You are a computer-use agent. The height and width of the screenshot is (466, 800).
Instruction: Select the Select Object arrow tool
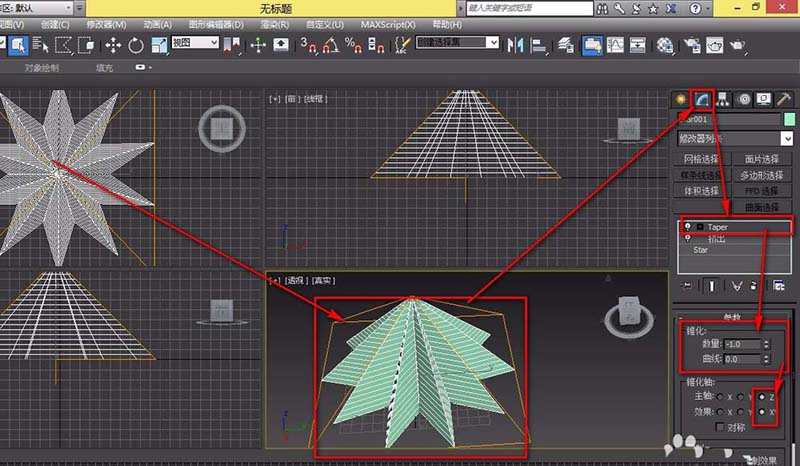tap(18, 45)
